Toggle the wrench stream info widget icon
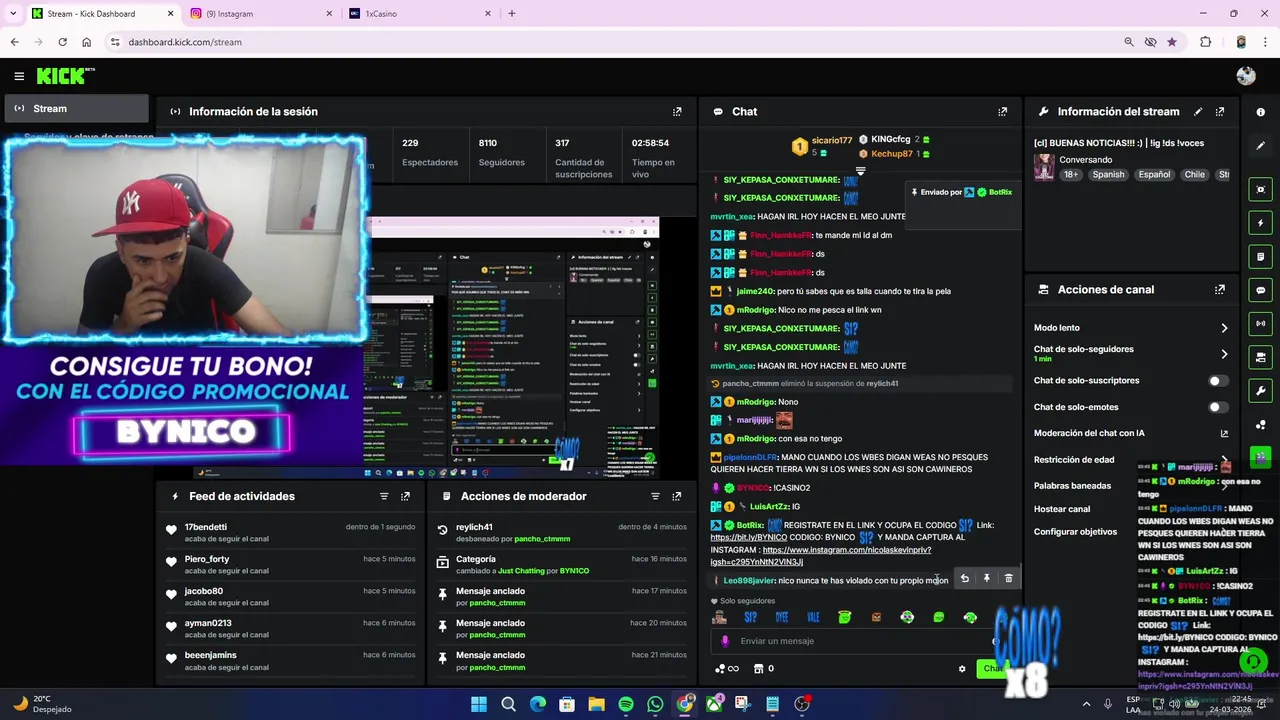The width and height of the screenshot is (1280, 720). (1260, 391)
